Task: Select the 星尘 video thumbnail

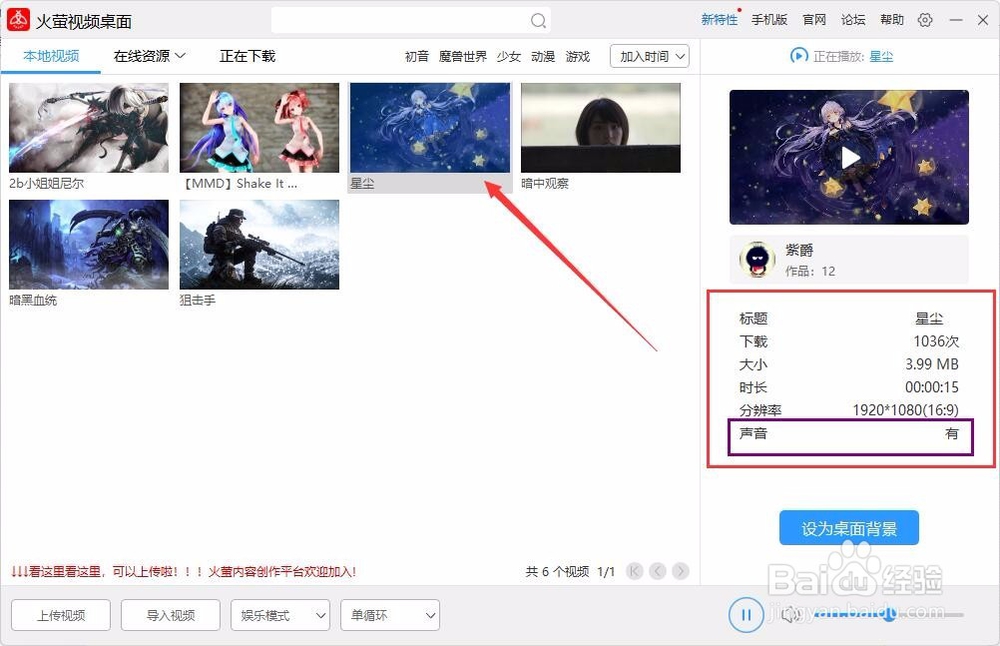Action: coord(430,128)
